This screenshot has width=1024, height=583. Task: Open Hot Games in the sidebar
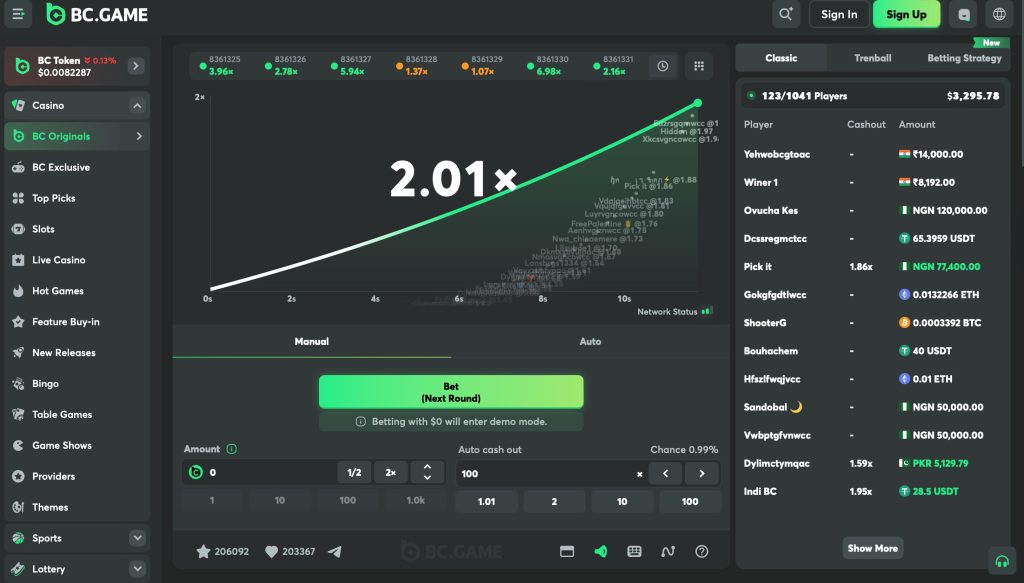point(77,291)
